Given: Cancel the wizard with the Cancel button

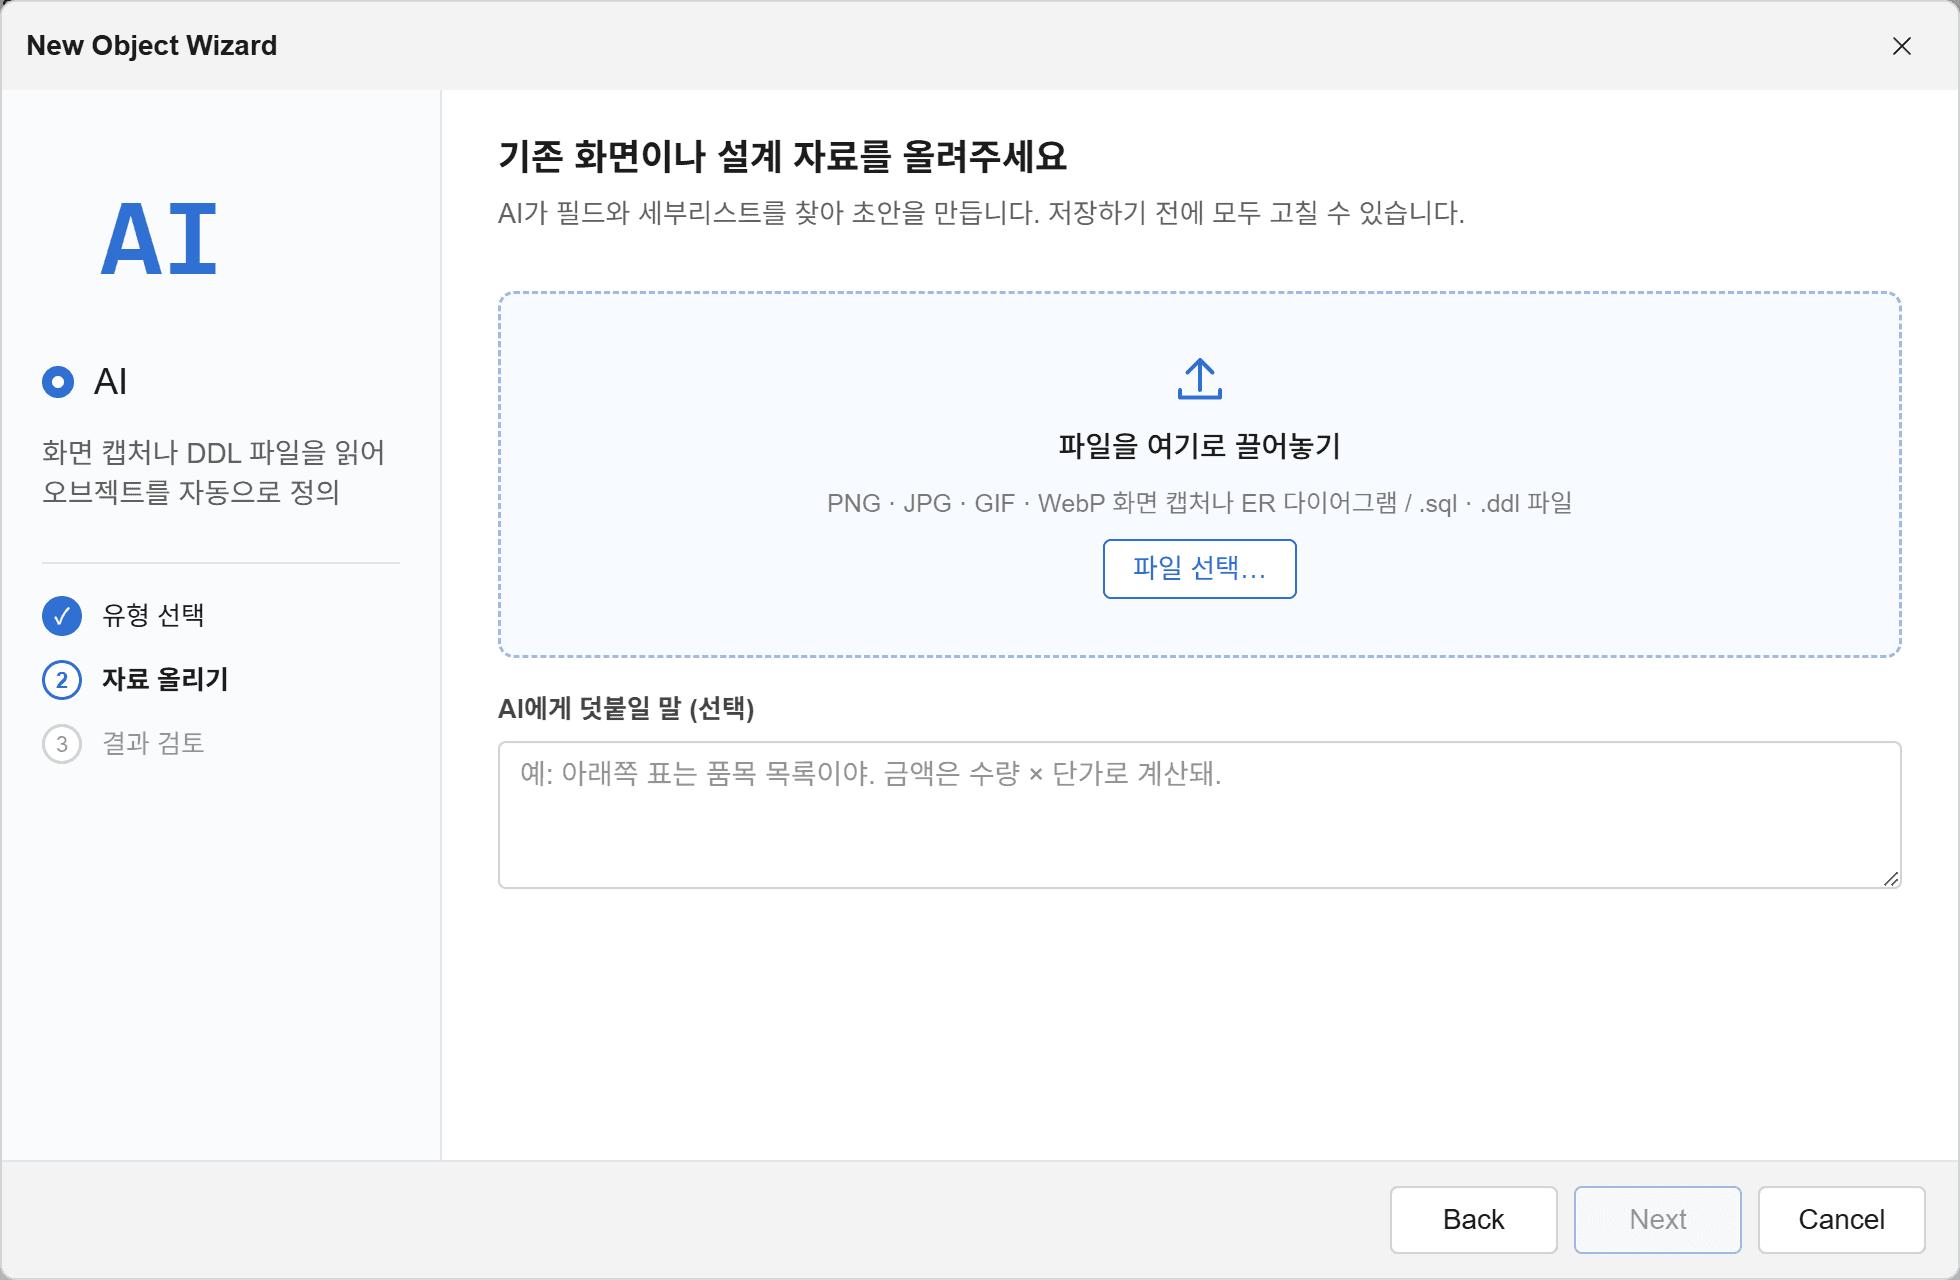Looking at the screenshot, I should [1841, 1219].
